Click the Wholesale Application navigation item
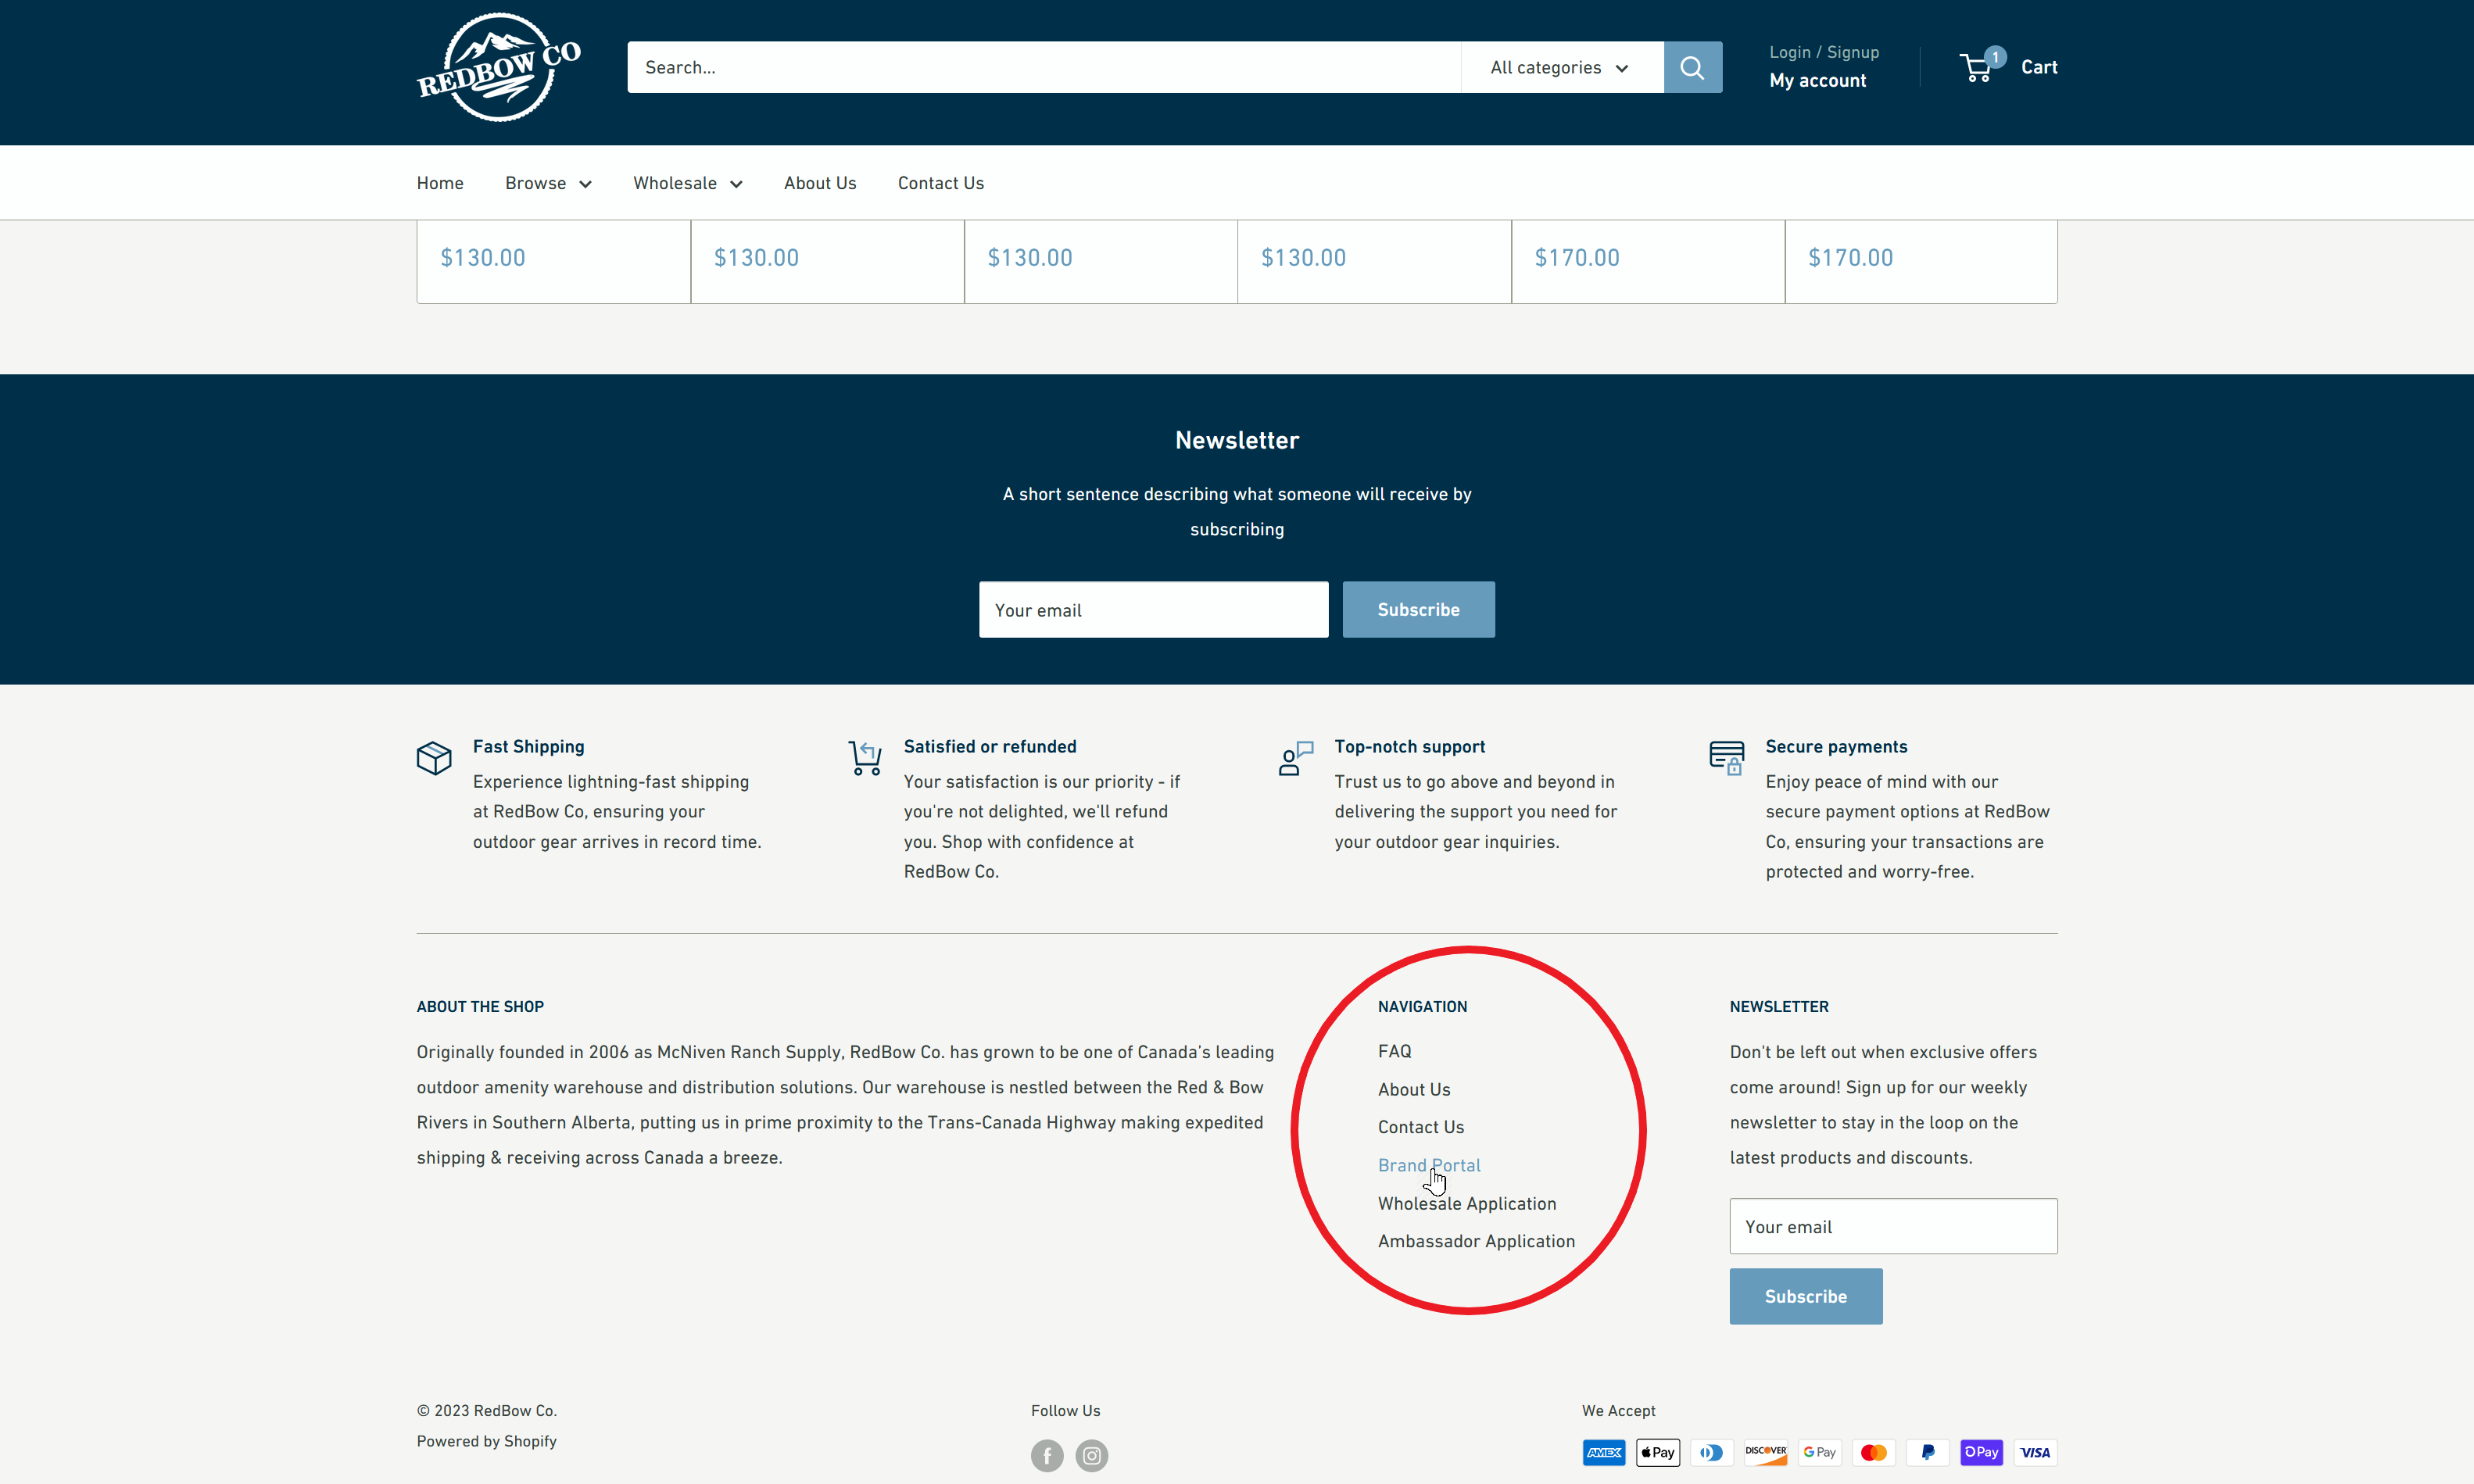The image size is (2474, 1484). pyautogui.click(x=1466, y=1203)
